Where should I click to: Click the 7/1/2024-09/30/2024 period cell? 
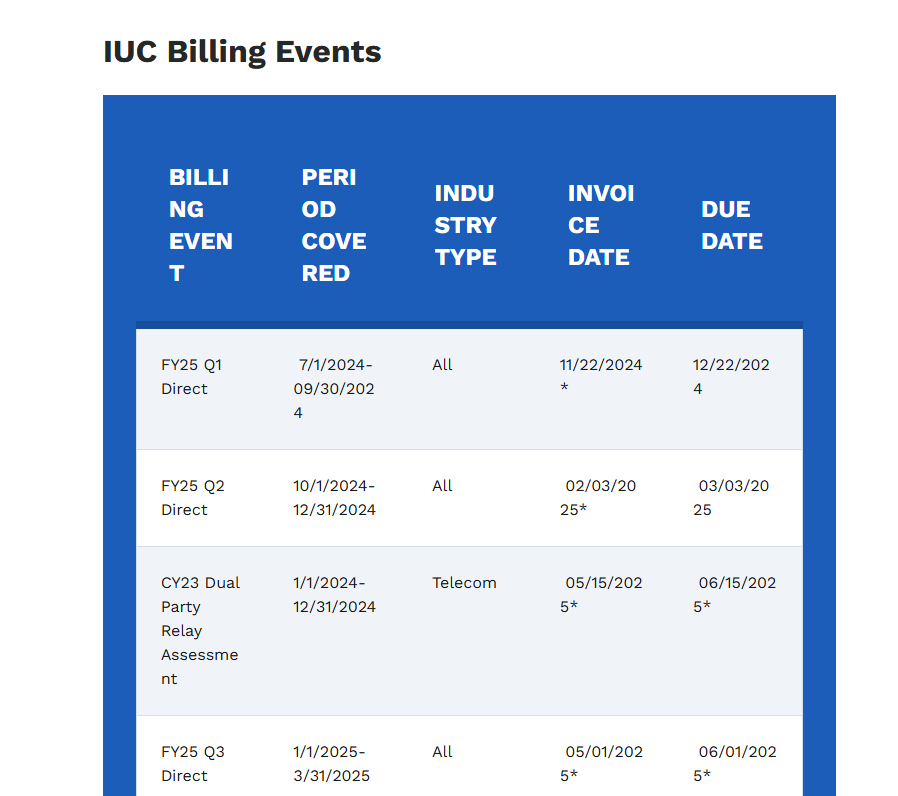tap(334, 389)
